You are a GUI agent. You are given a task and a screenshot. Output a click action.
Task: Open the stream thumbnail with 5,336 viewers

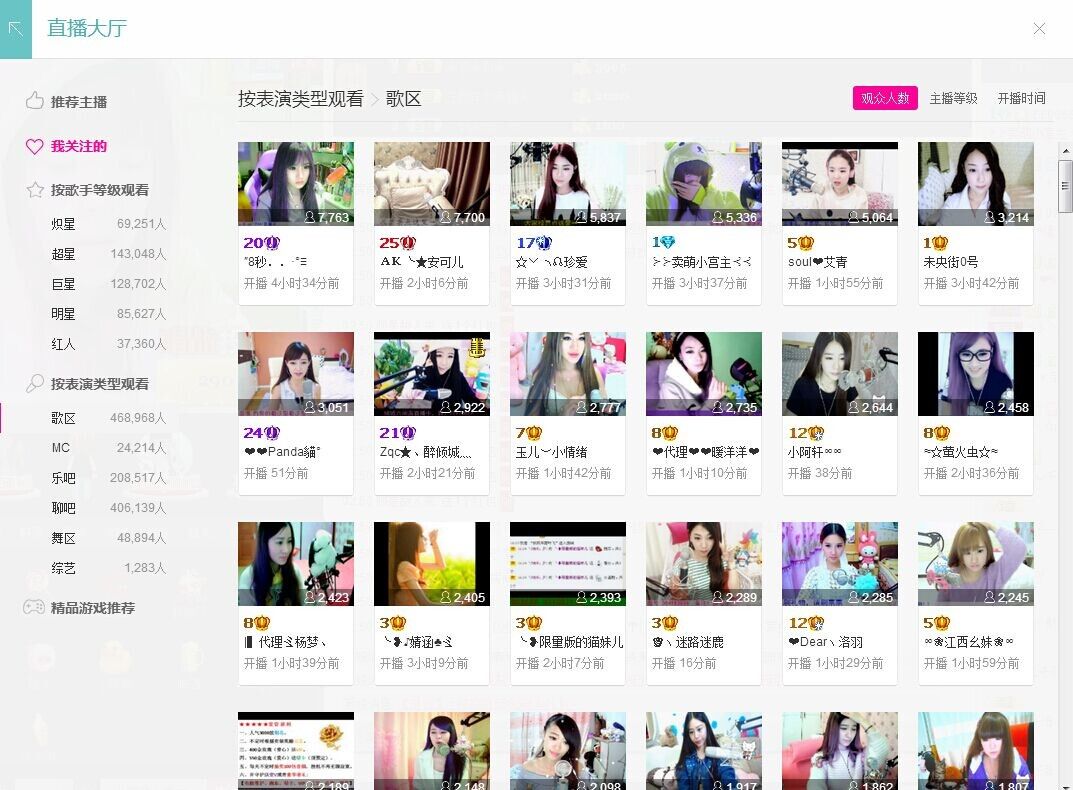click(x=703, y=183)
